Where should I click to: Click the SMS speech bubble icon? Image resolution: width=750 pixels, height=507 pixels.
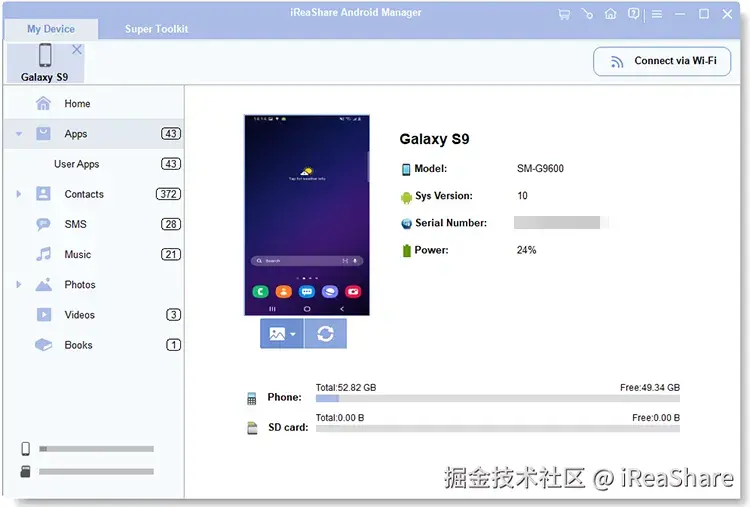[44, 224]
